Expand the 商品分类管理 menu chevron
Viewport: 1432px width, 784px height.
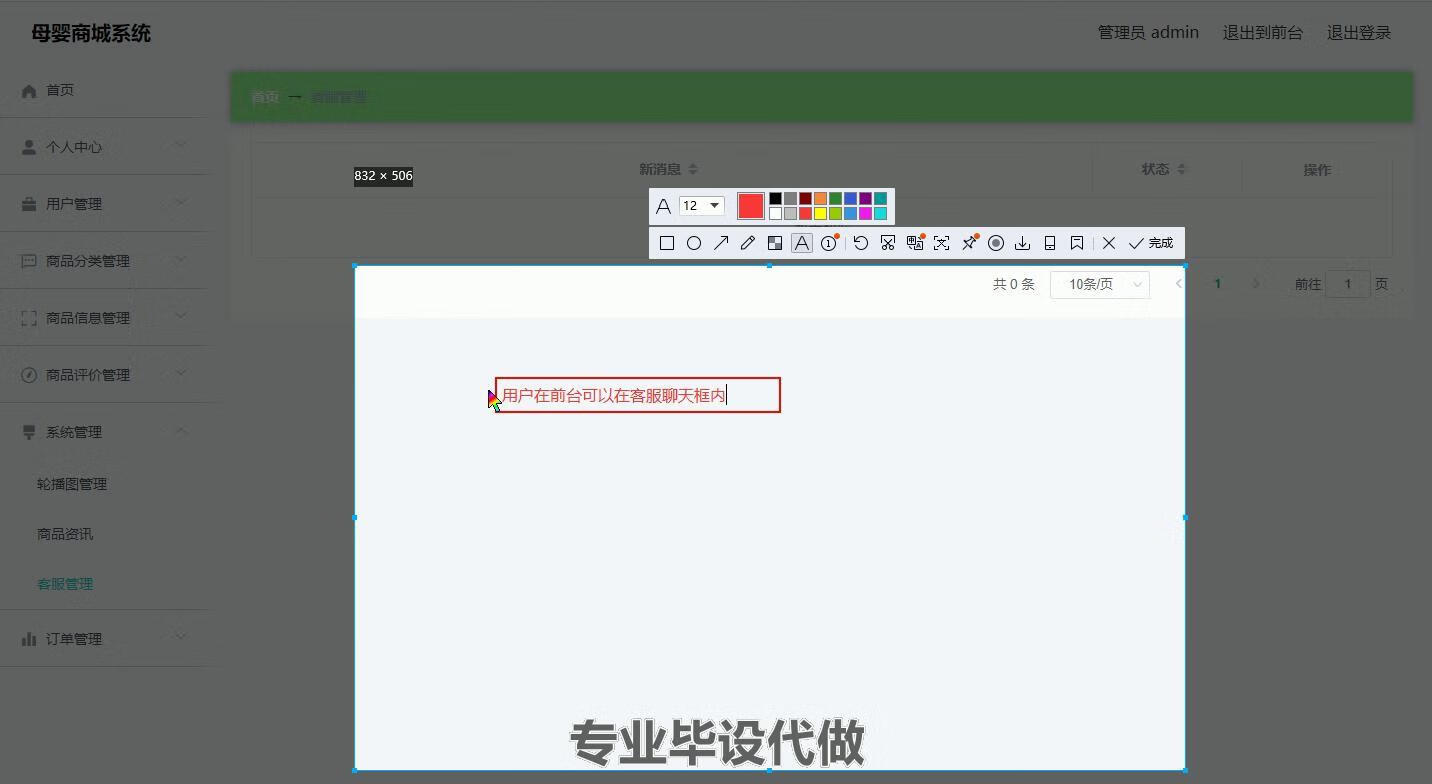[181, 260]
